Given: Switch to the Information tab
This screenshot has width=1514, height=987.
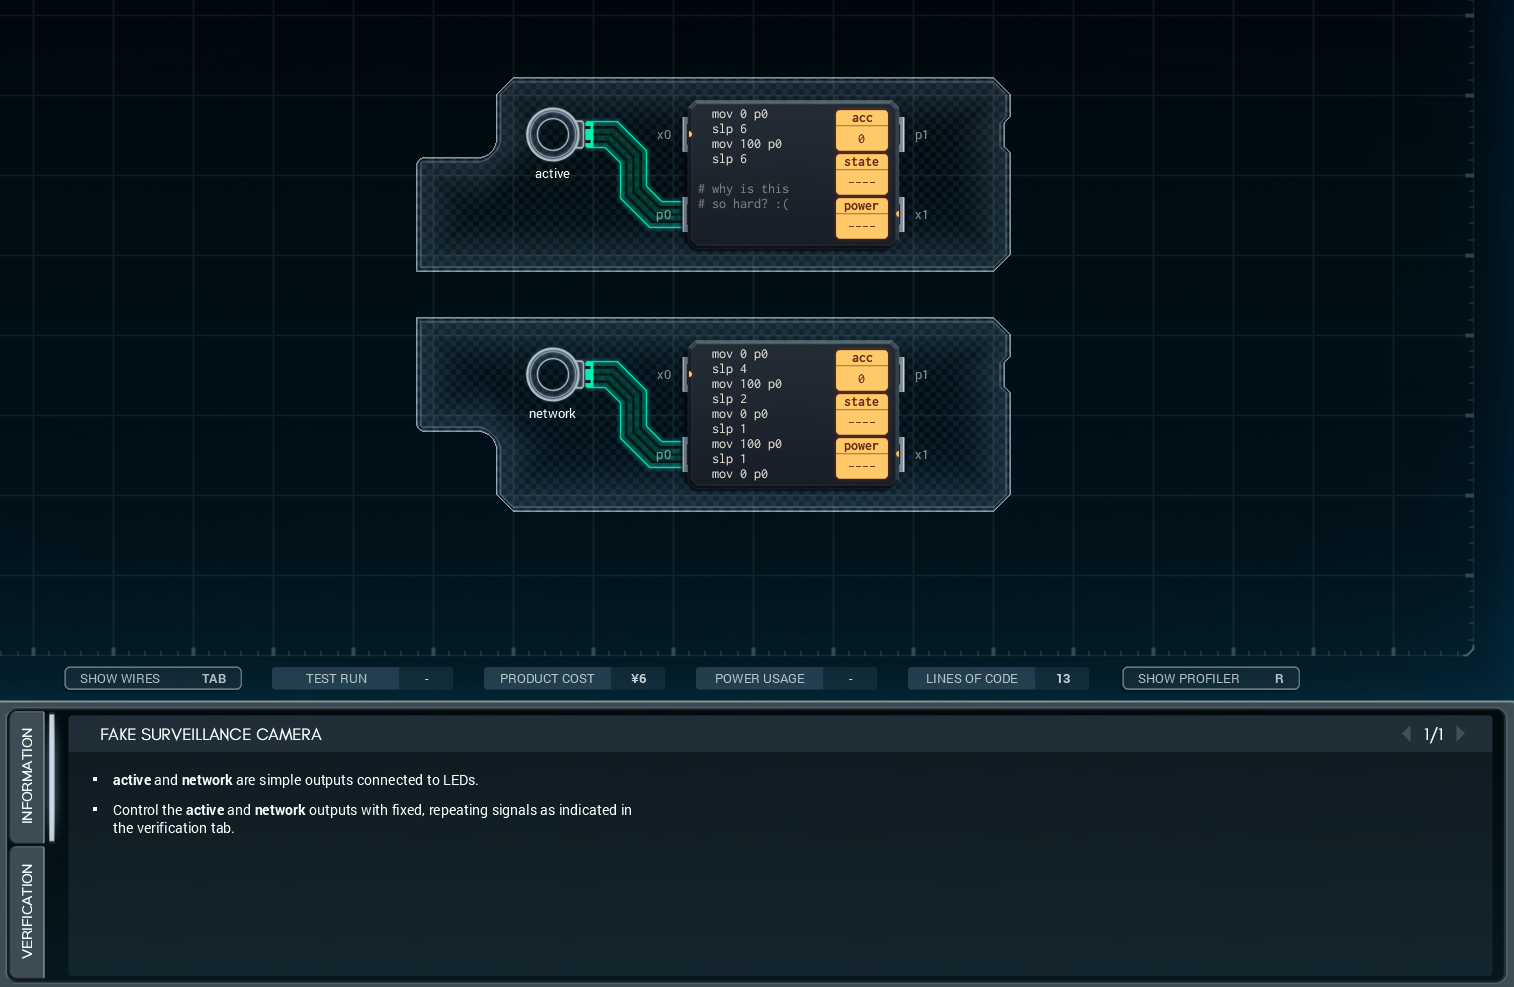Looking at the screenshot, I should [27, 776].
